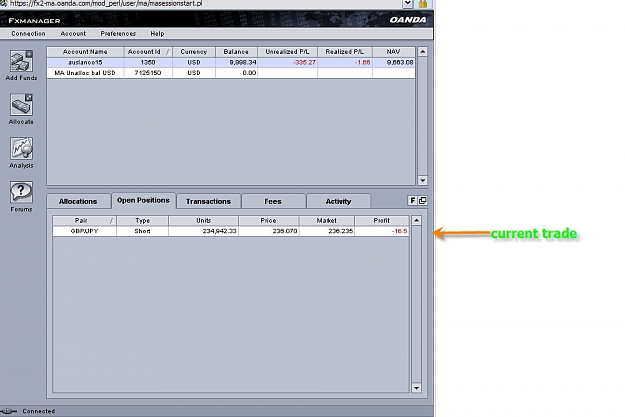Switch to the Allocations tab
This screenshot has height=417, width=625.
pyautogui.click(x=78, y=201)
